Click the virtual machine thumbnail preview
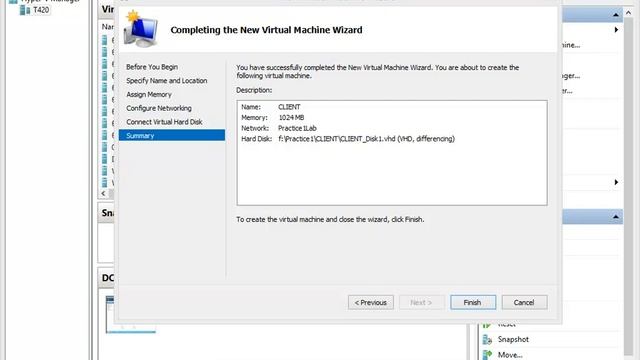Viewport: 640px width, 360px height. click(130, 314)
